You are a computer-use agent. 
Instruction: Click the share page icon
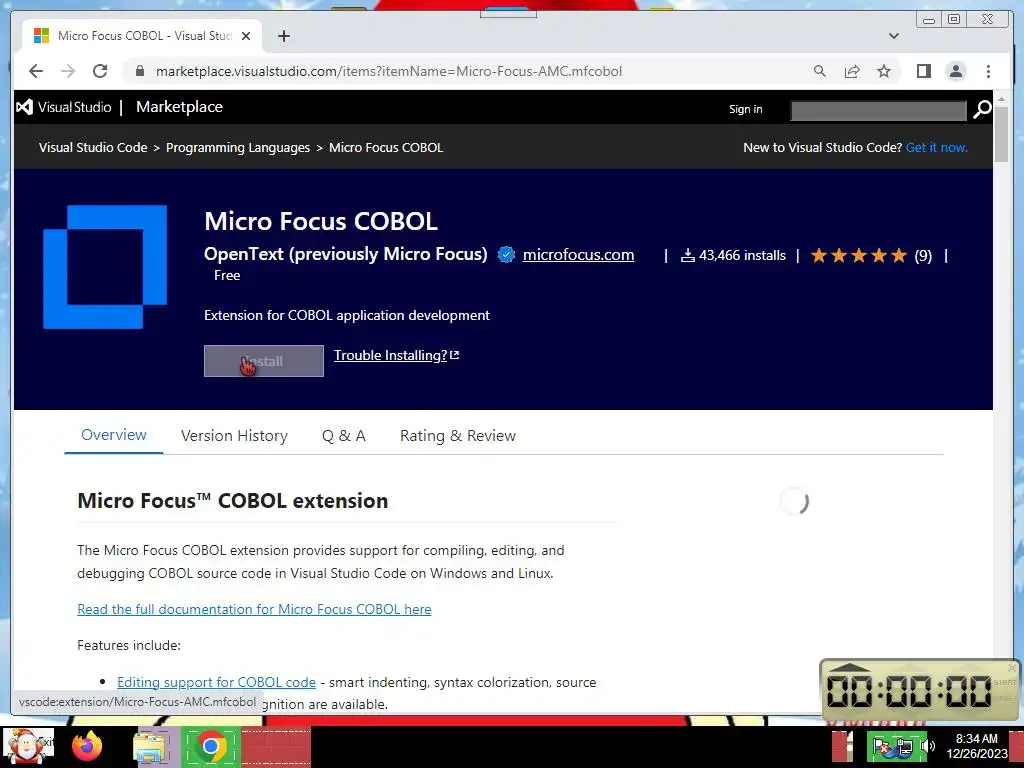click(x=852, y=71)
